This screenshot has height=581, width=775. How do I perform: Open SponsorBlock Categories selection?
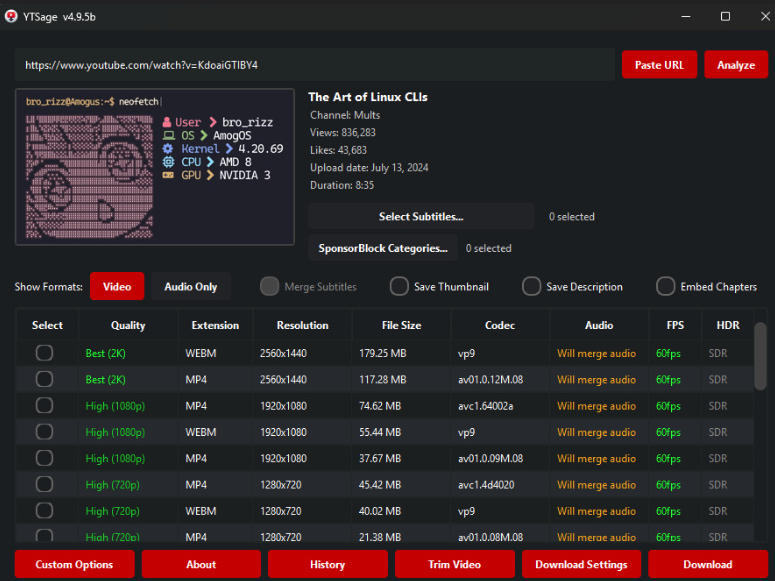383,248
